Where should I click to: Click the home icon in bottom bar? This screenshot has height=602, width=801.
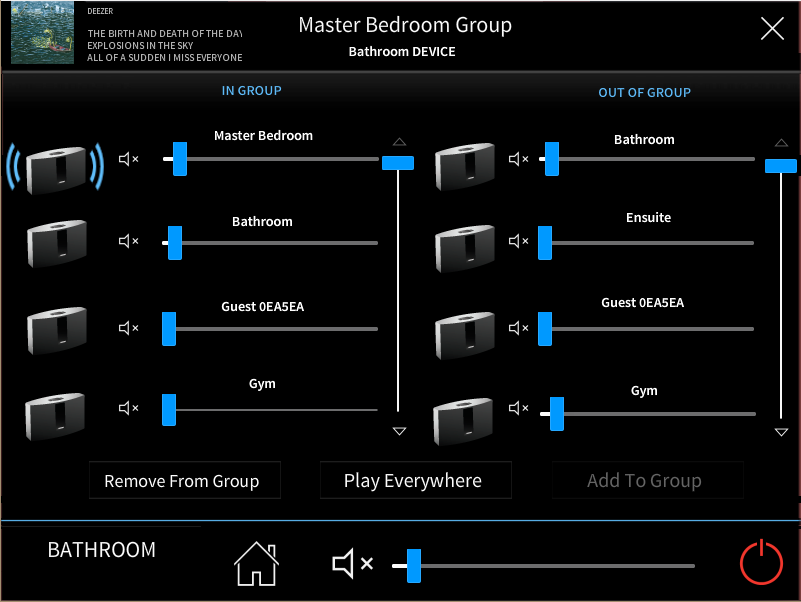(x=256, y=564)
